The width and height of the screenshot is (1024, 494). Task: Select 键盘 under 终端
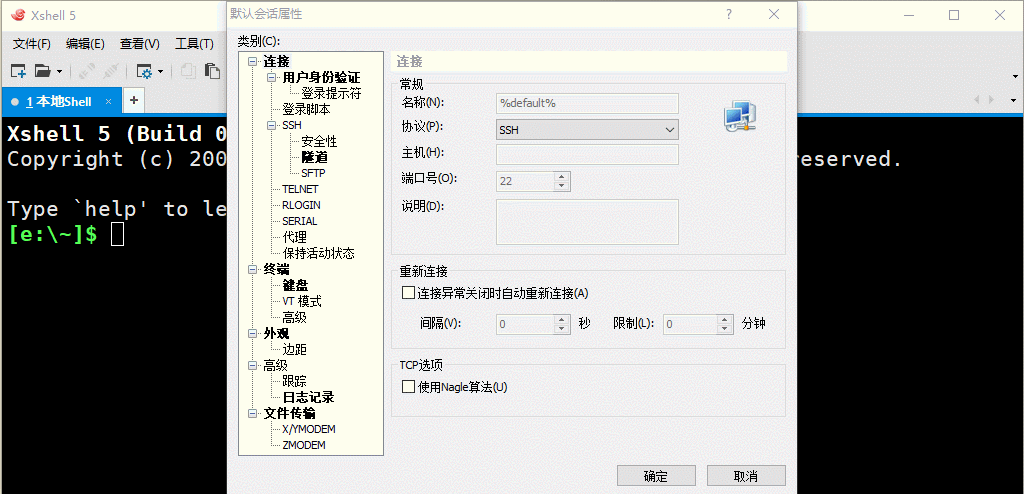pos(295,285)
